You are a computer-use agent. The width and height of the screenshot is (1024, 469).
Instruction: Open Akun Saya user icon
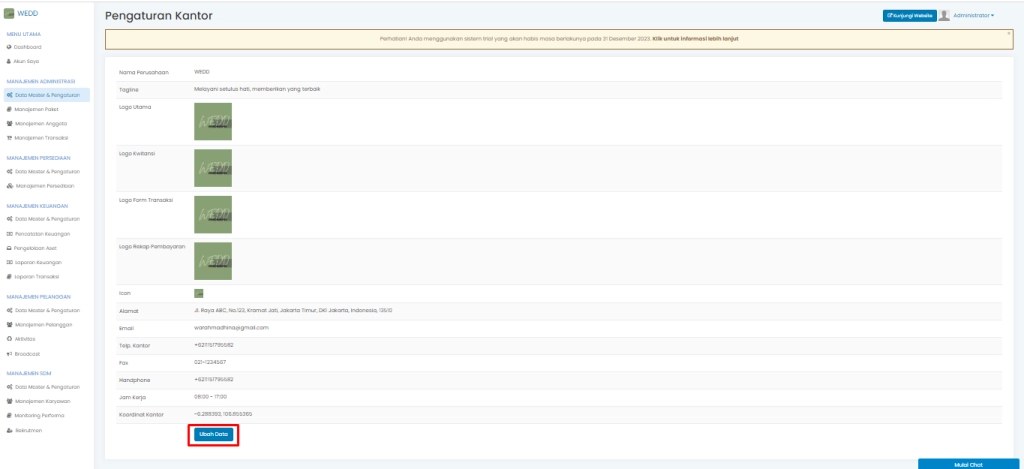click(x=9, y=61)
